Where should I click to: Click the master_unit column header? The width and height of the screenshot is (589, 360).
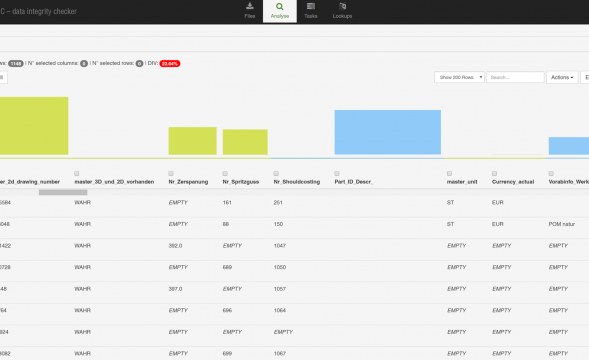click(462, 182)
